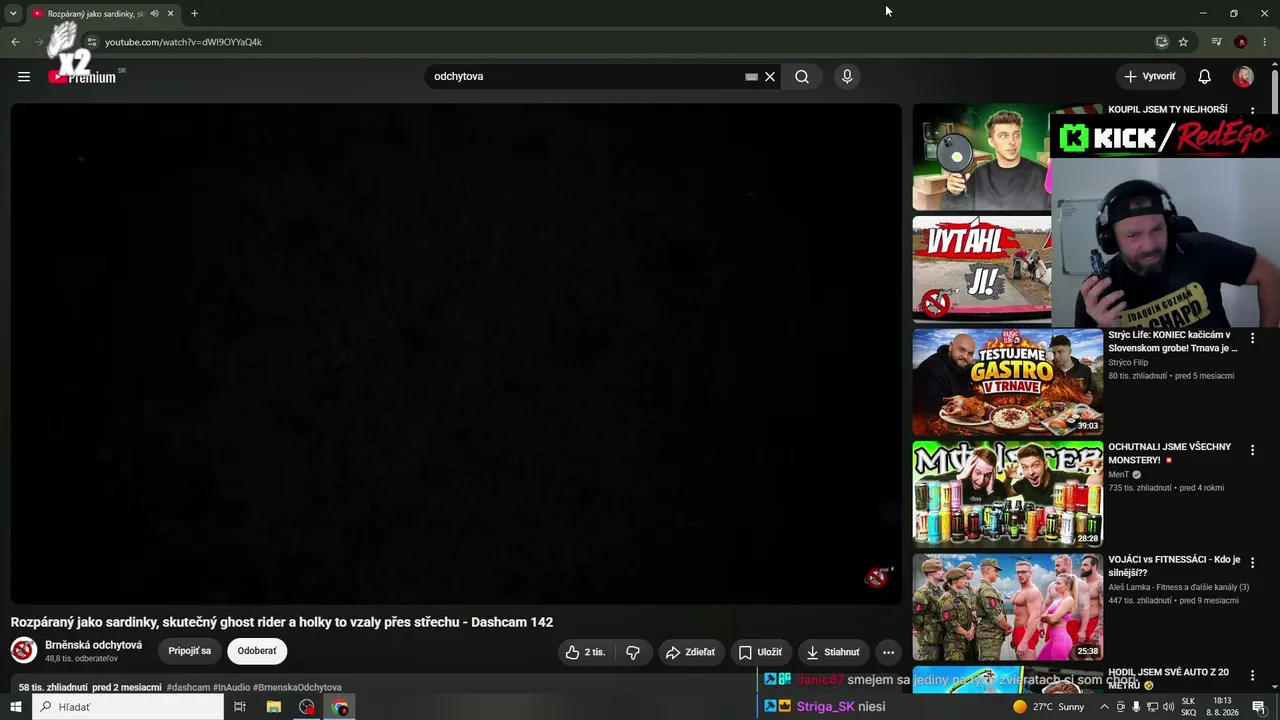This screenshot has height=720, width=1280.
Task: Like the video showing '2 tis.'
Action: point(586,652)
